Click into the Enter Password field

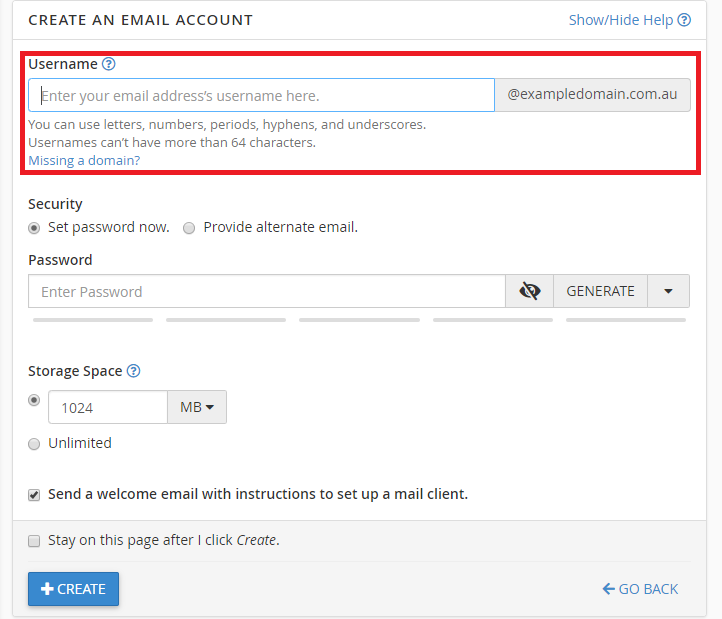click(x=267, y=292)
